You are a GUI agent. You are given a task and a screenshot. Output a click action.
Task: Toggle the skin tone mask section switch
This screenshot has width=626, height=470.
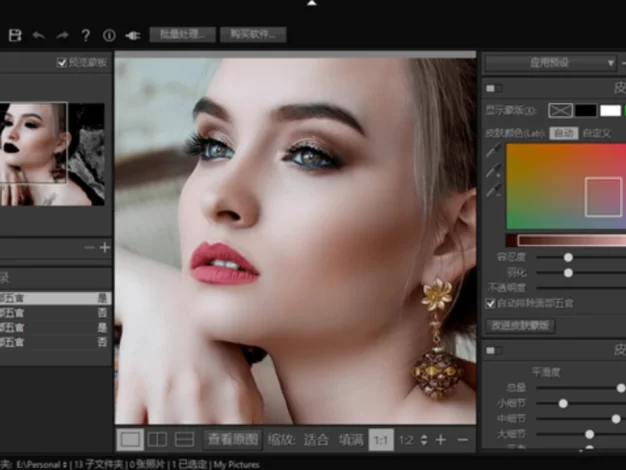[494, 88]
